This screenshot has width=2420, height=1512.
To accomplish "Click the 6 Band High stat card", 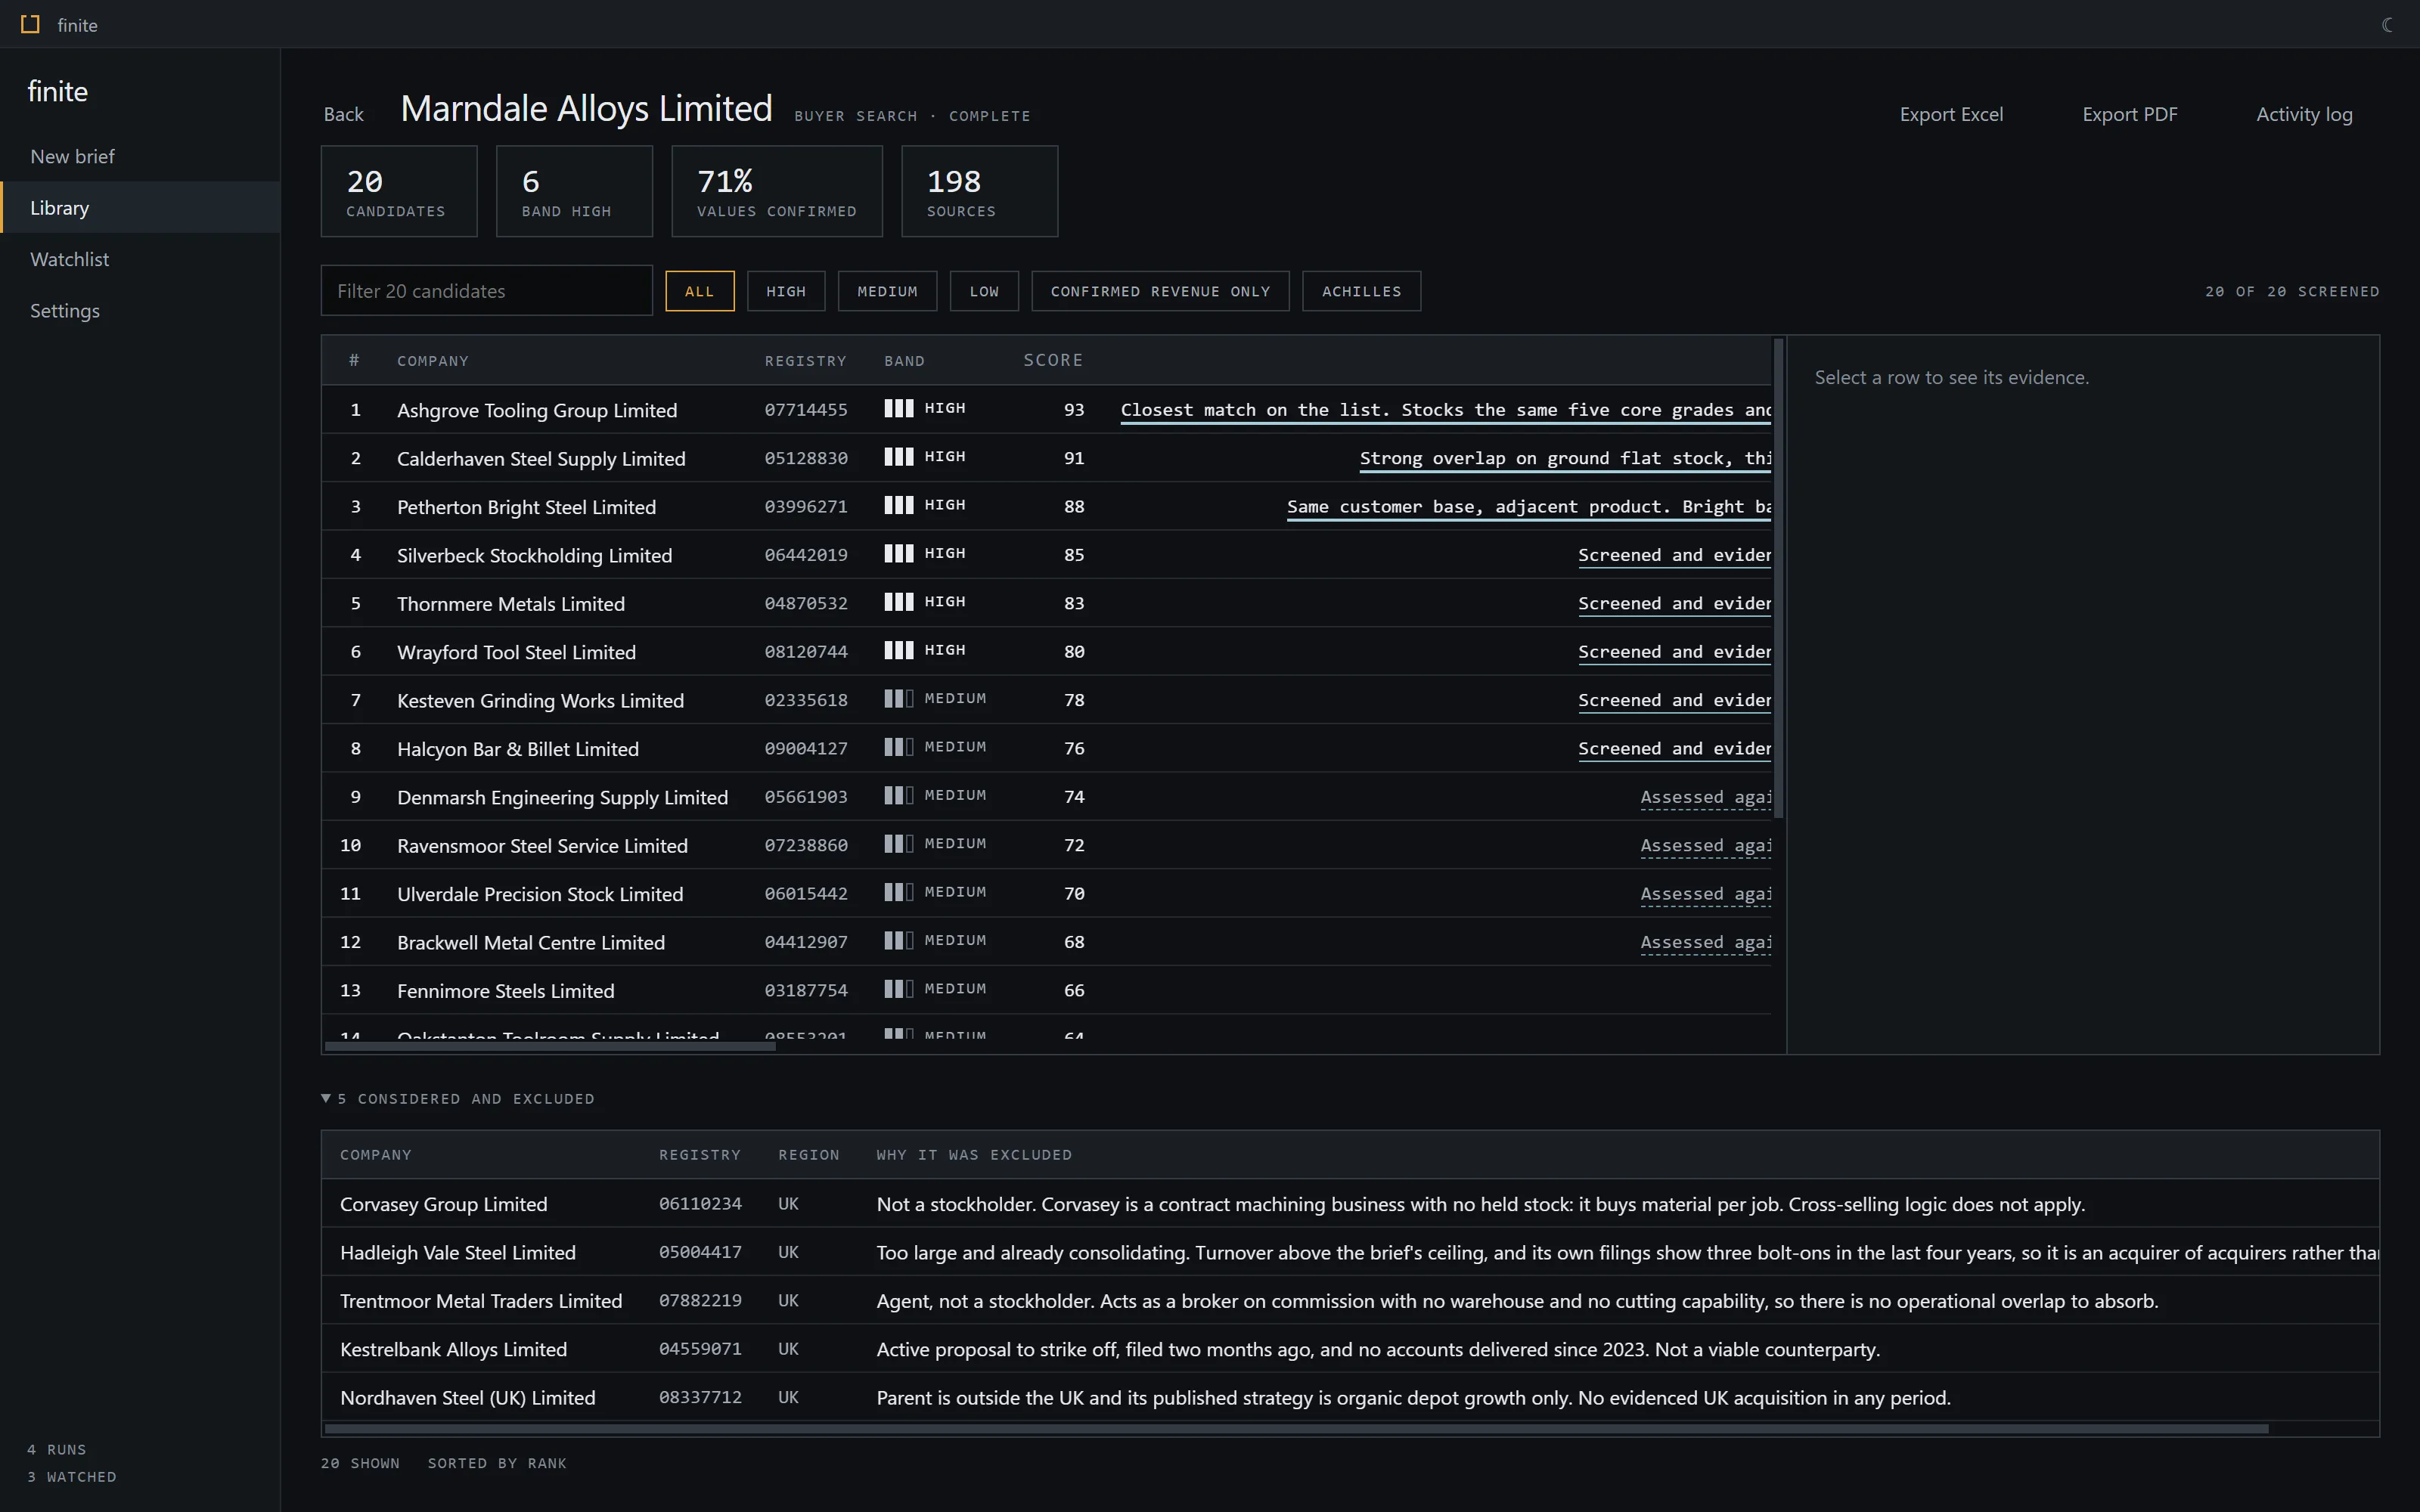I will point(574,191).
